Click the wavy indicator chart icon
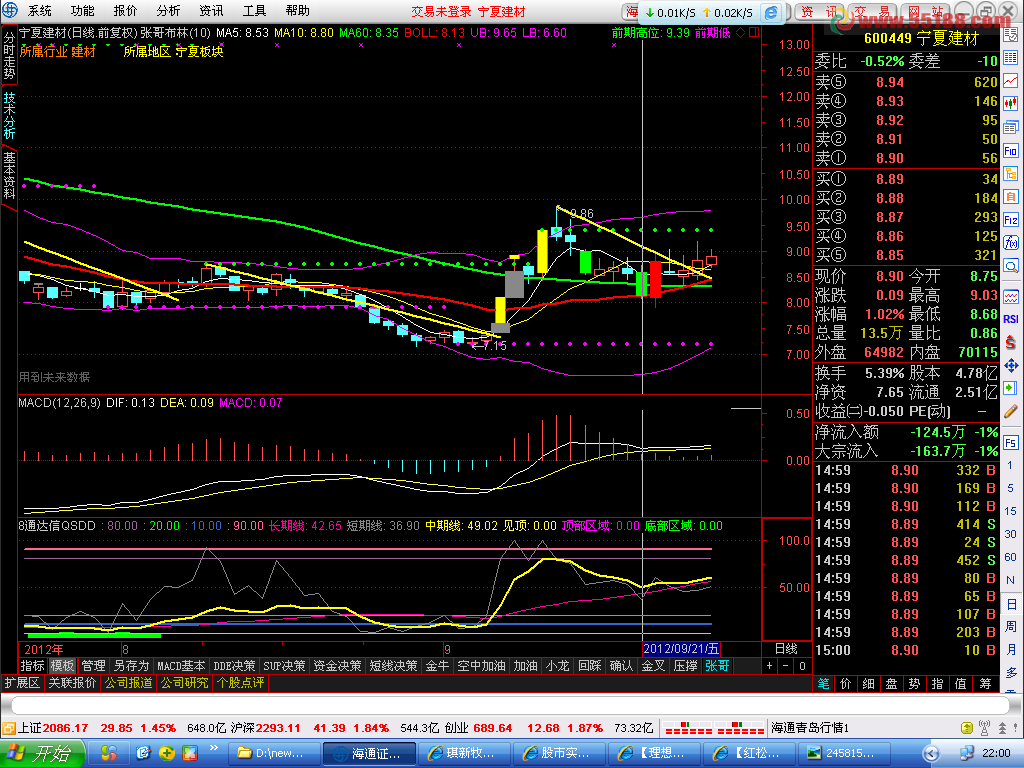The height and width of the screenshot is (768, 1024). [1011, 296]
